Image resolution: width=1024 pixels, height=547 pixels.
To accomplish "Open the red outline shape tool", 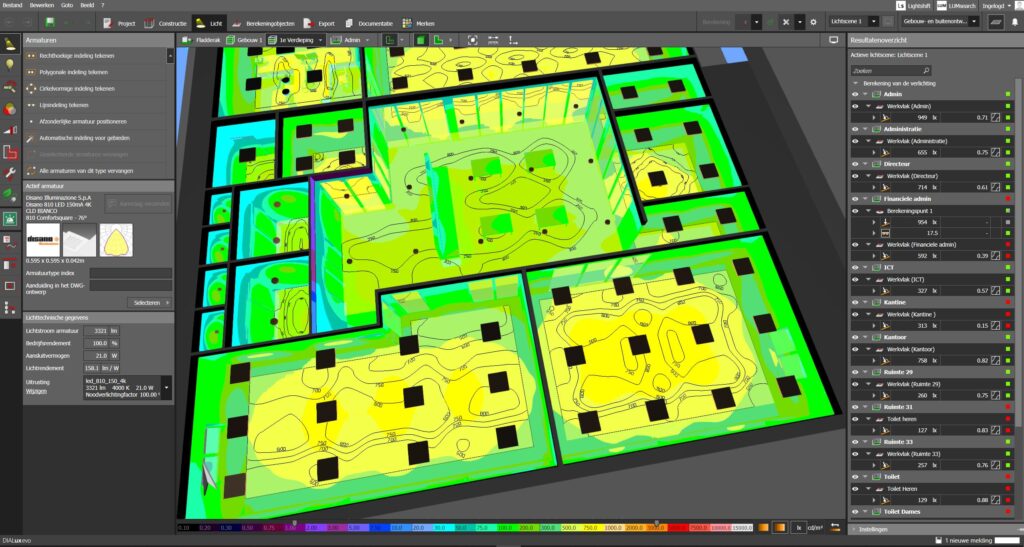I will coord(10,153).
